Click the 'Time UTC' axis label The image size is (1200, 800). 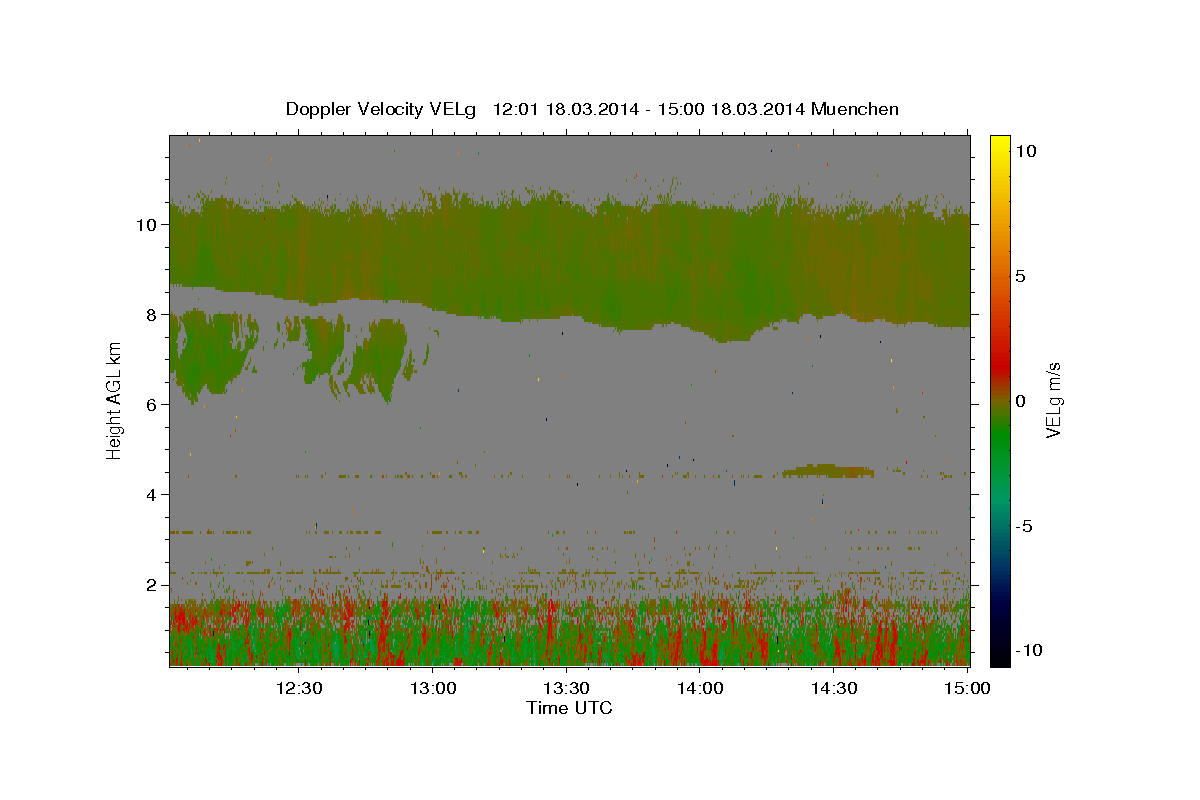(x=569, y=708)
